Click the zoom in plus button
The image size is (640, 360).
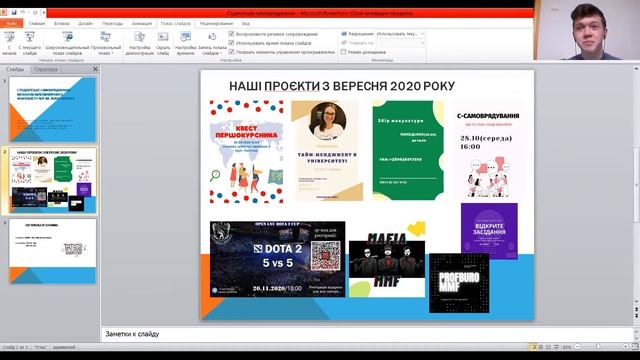point(625,347)
